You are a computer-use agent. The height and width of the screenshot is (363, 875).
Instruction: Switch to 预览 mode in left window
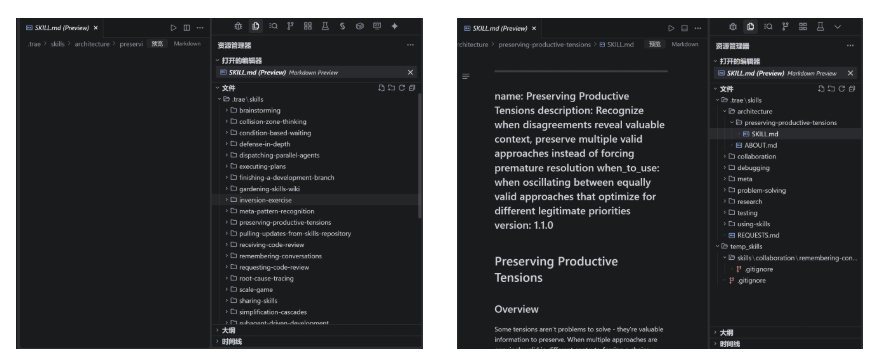point(158,44)
